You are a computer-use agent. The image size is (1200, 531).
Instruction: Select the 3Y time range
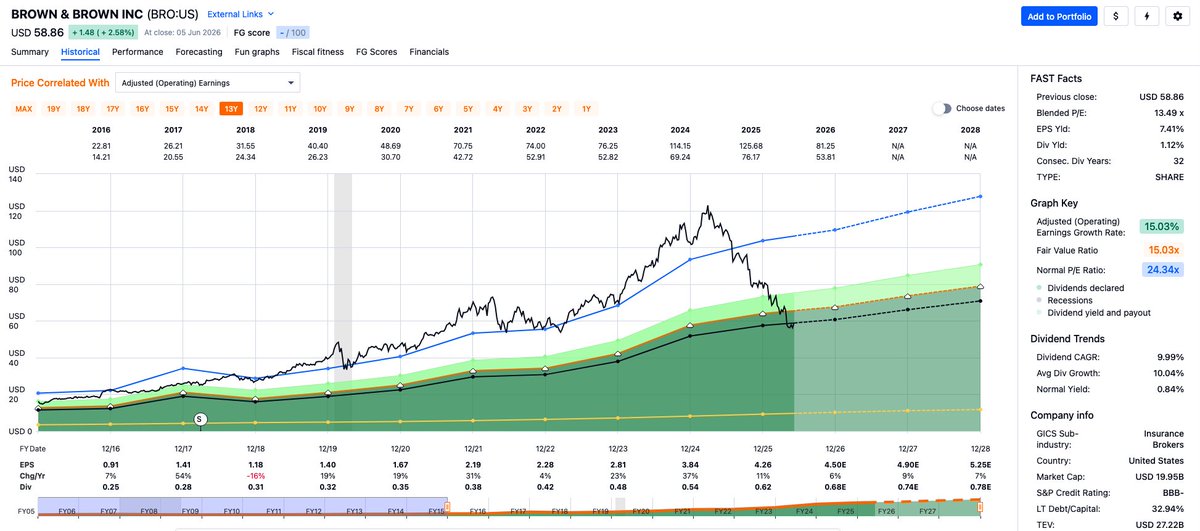click(x=527, y=108)
